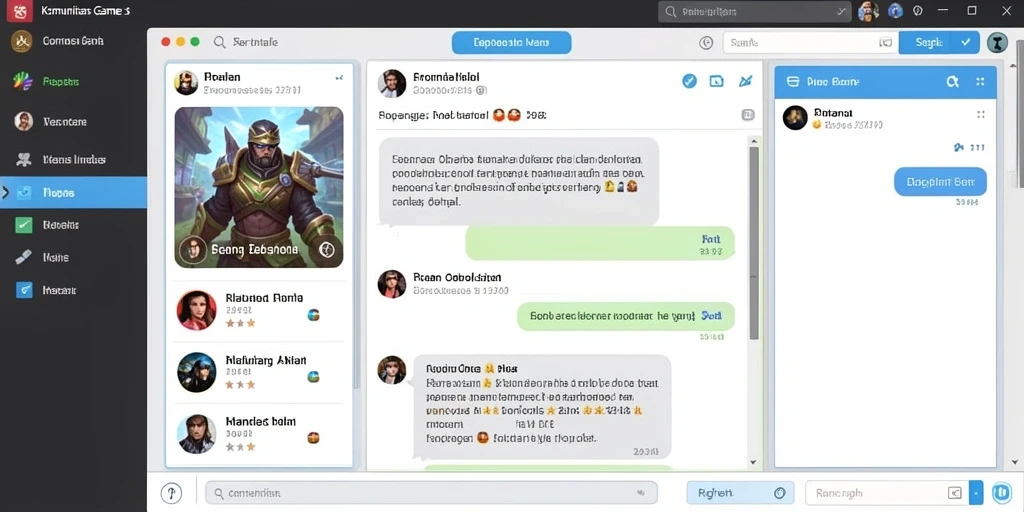Click the badge icon on Rlabriod Ronla row
1024x512 pixels.
(313, 315)
